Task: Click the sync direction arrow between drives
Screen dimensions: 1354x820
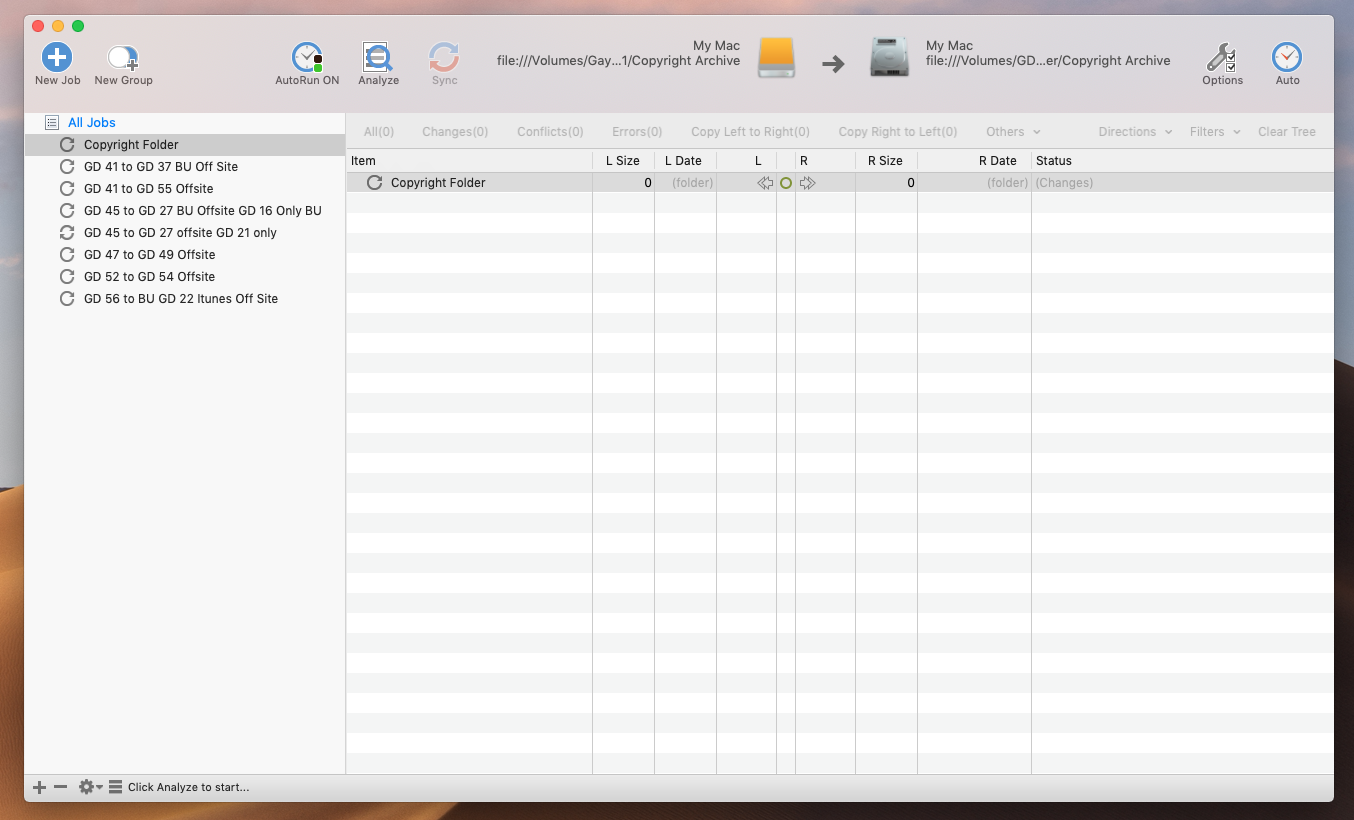Action: click(833, 64)
